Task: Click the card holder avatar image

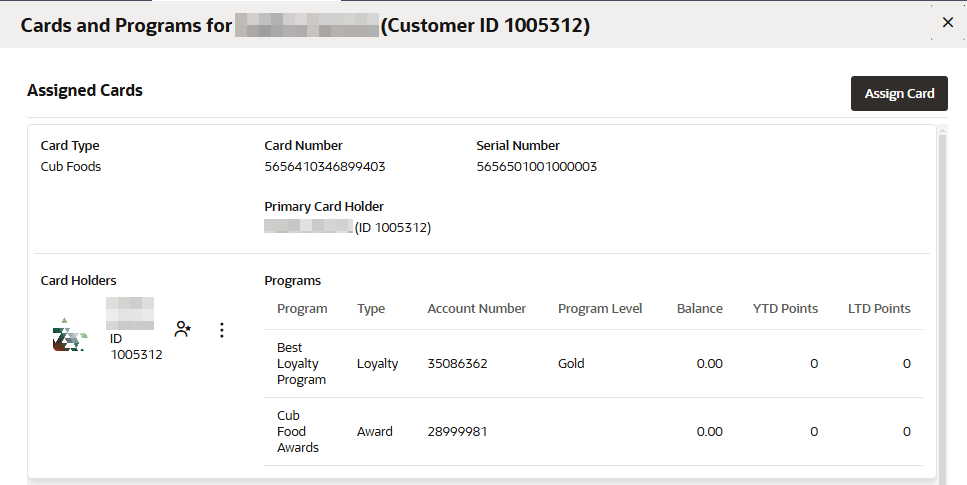Action: pyautogui.click(x=70, y=335)
